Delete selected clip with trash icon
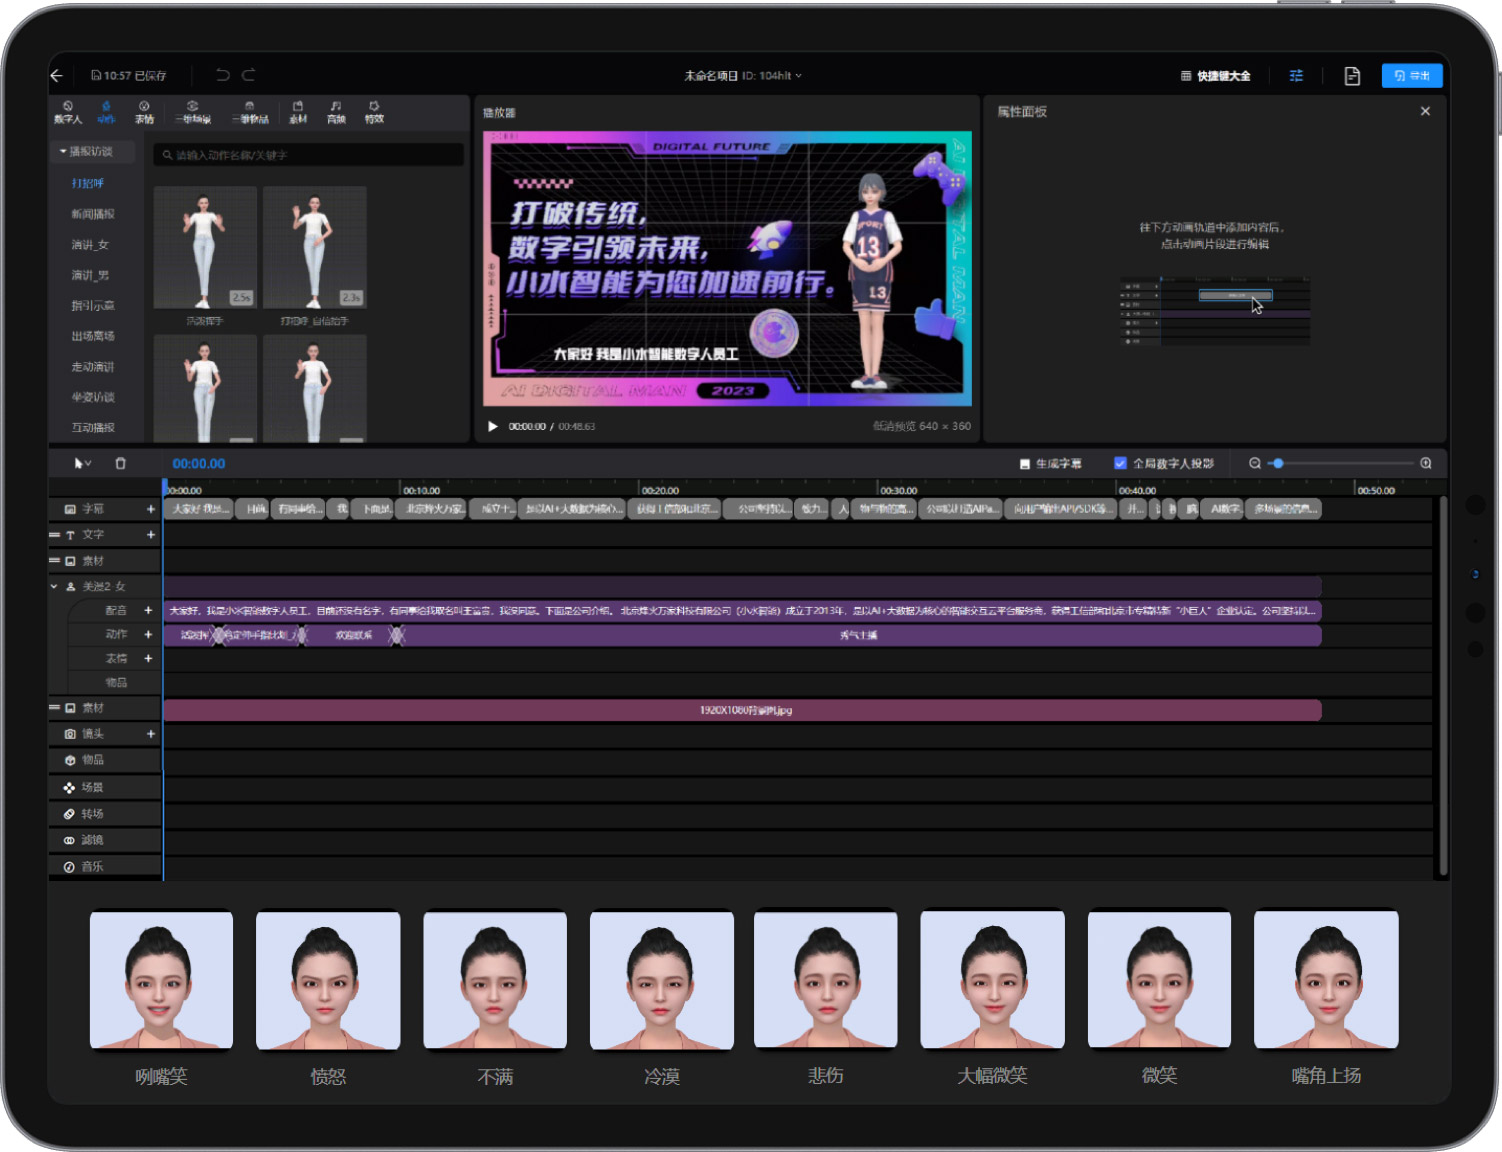Viewport: 1502px width, 1152px height. 120,463
